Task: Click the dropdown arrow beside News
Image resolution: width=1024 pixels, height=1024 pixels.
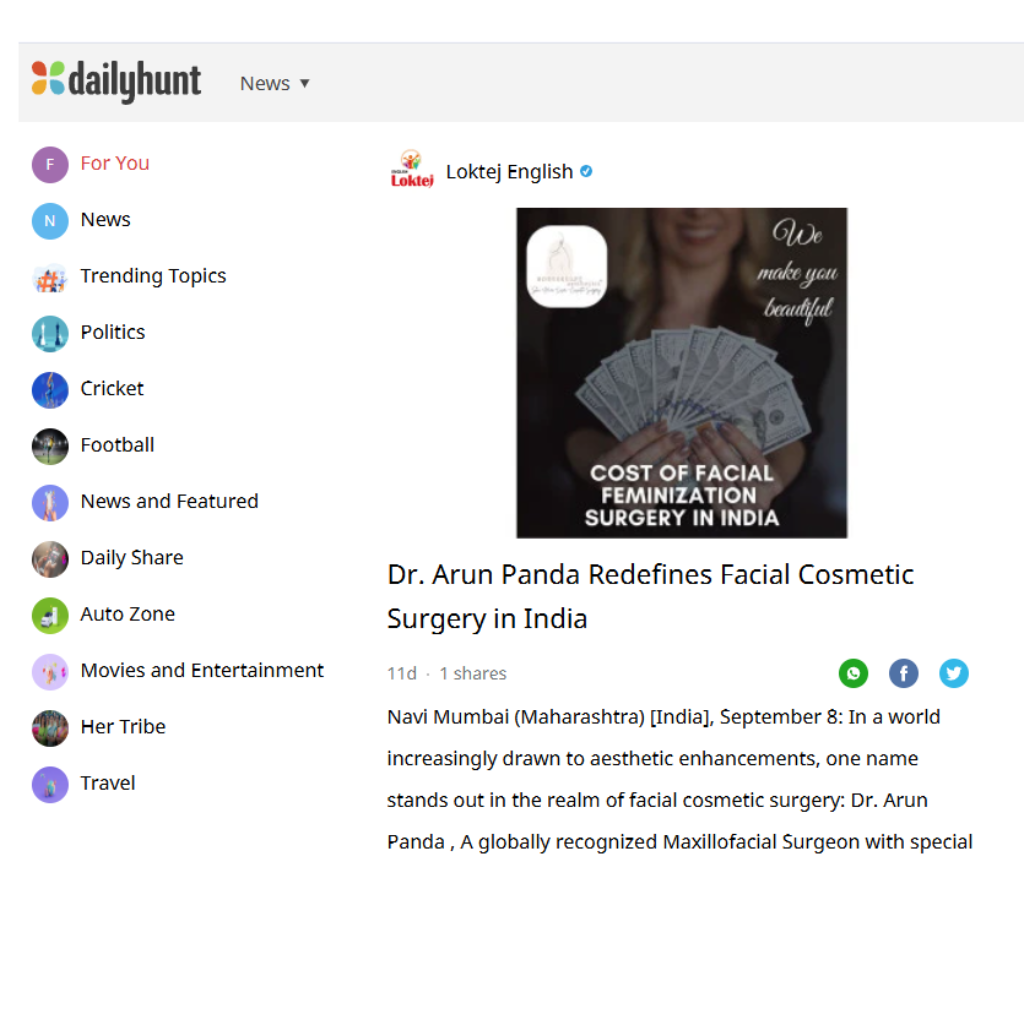Action: click(x=304, y=84)
